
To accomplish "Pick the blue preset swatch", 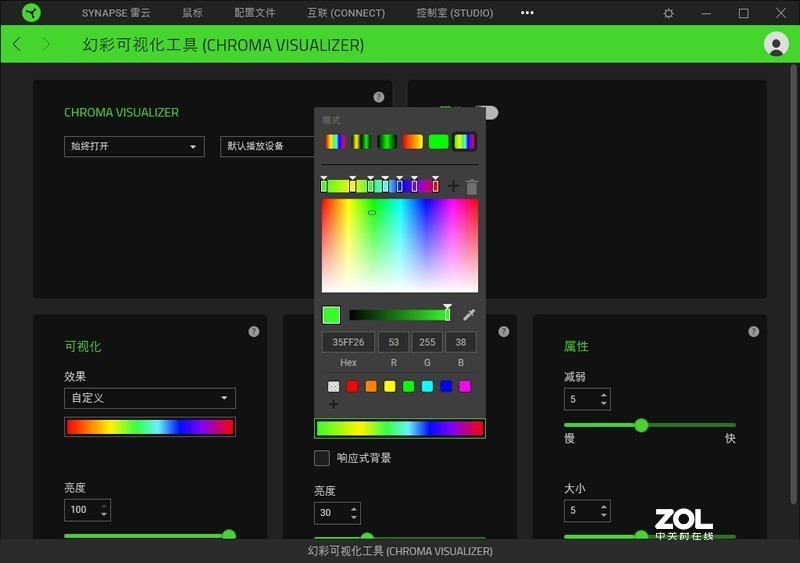I will coord(446,386).
